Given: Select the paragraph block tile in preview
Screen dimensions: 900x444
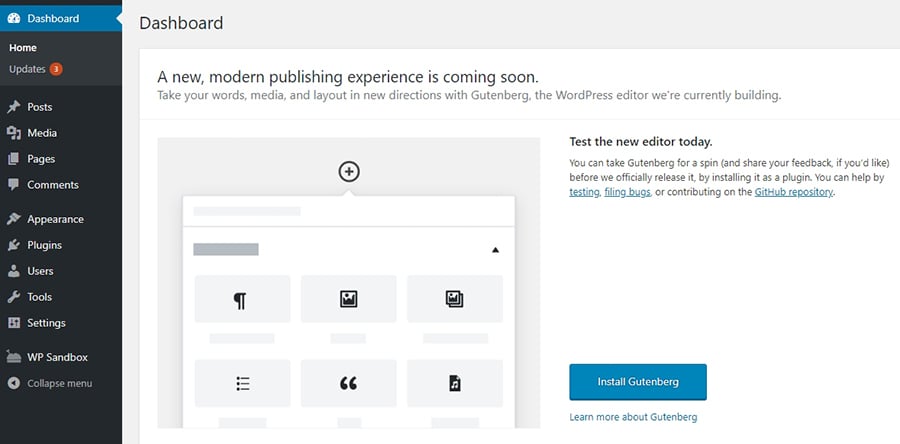Looking at the screenshot, I should pos(242,299).
